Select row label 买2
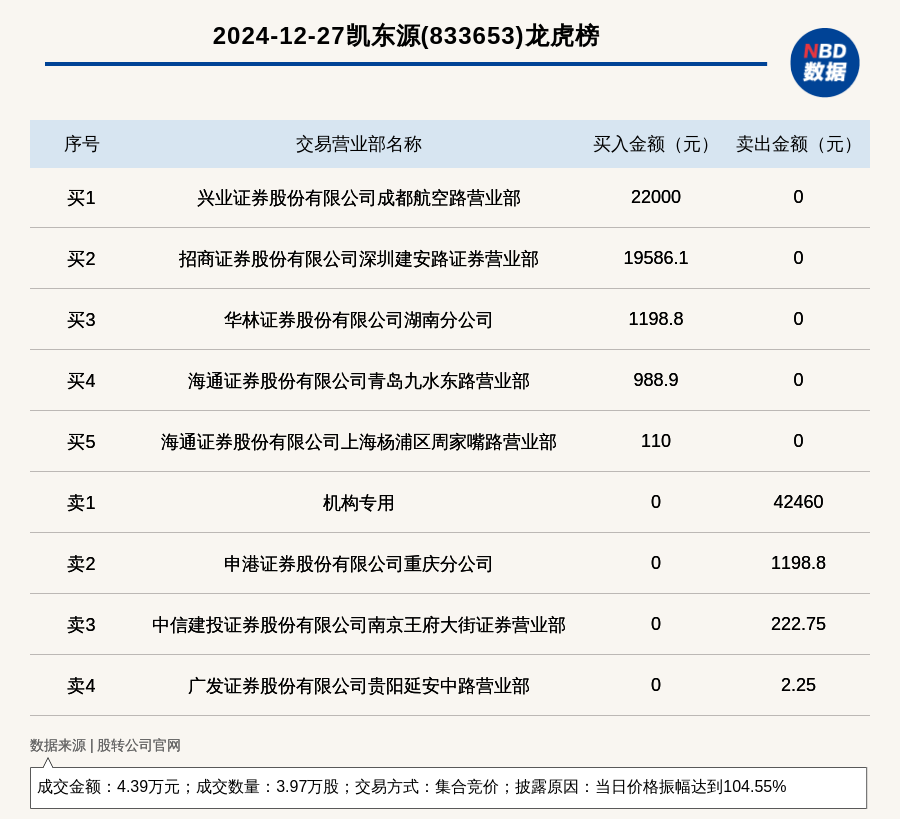Image resolution: width=900 pixels, height=819 pixels. pyautogui.click(x=81, y=259)
